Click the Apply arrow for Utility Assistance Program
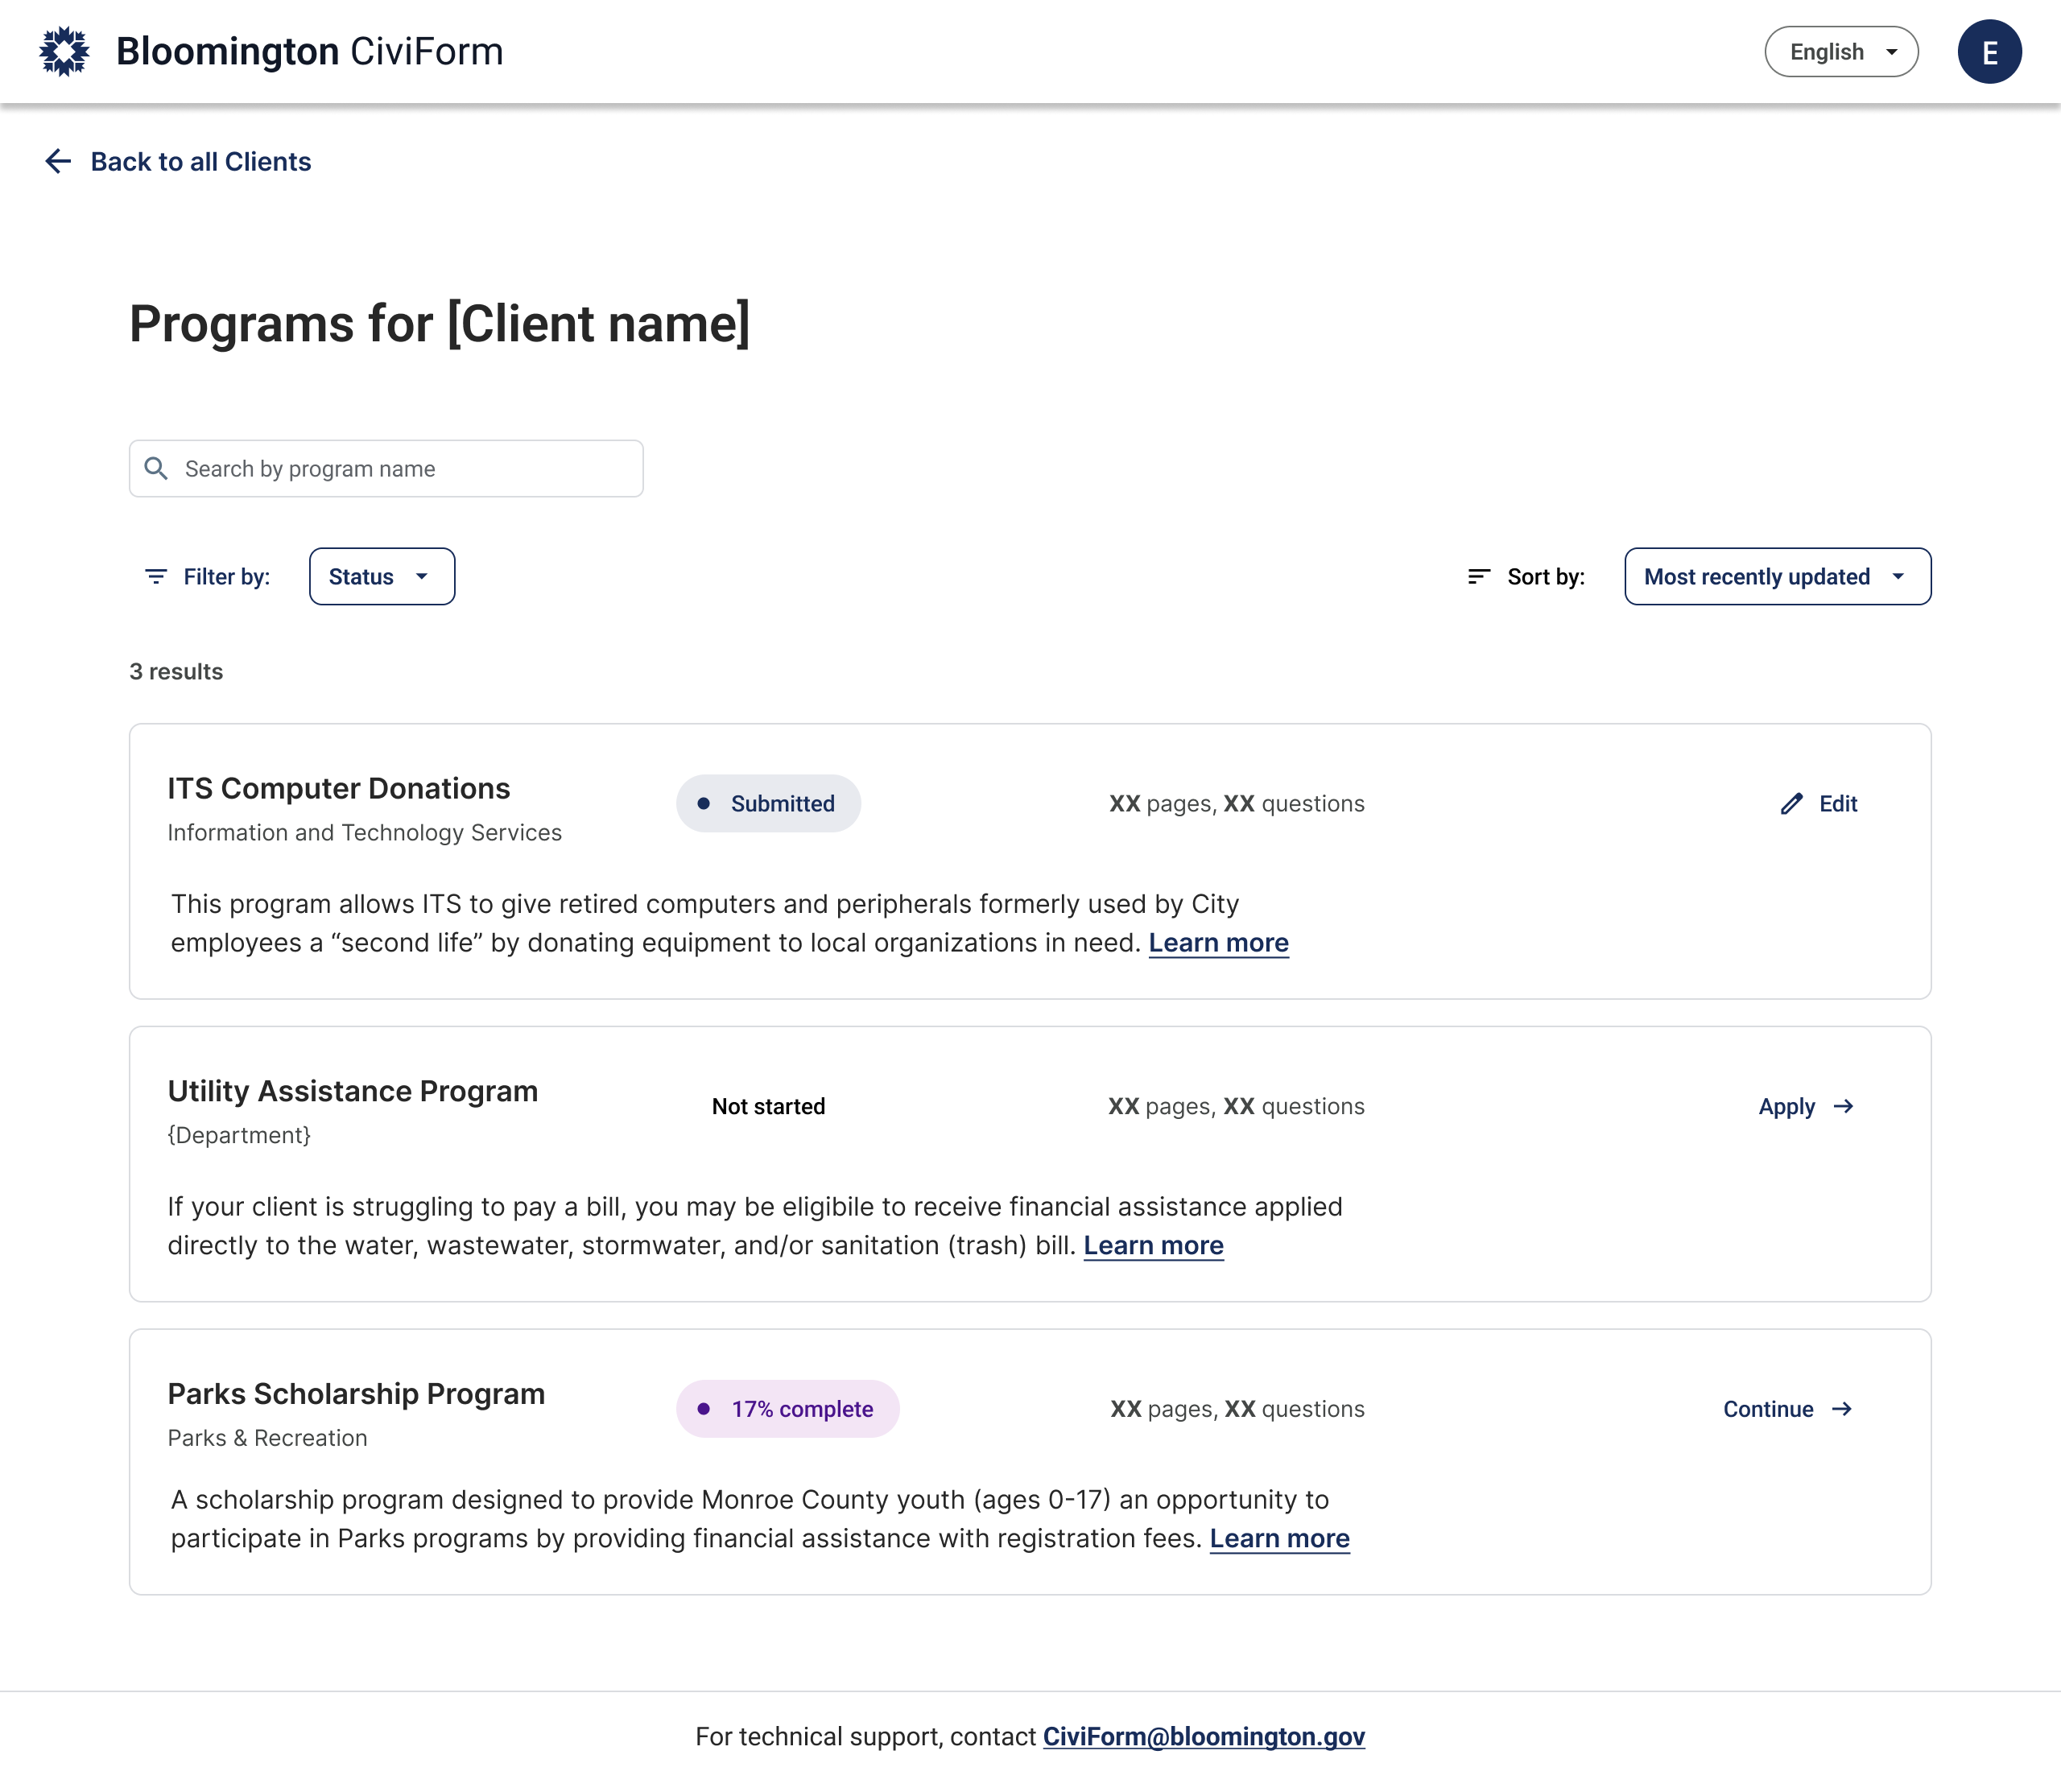Screen dimensions: 2061x1792 (1842, 1106)
